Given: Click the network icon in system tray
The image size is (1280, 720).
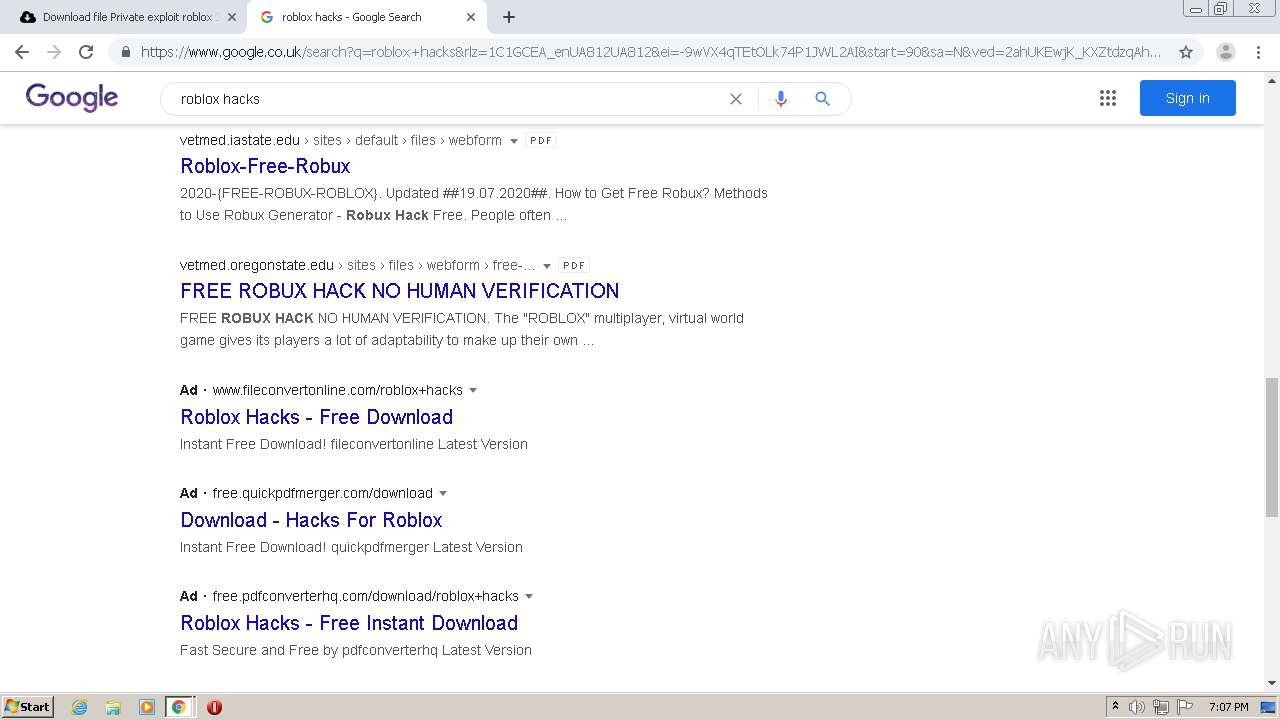Looking at the screenshot, I should click(x=1161, y=707).
